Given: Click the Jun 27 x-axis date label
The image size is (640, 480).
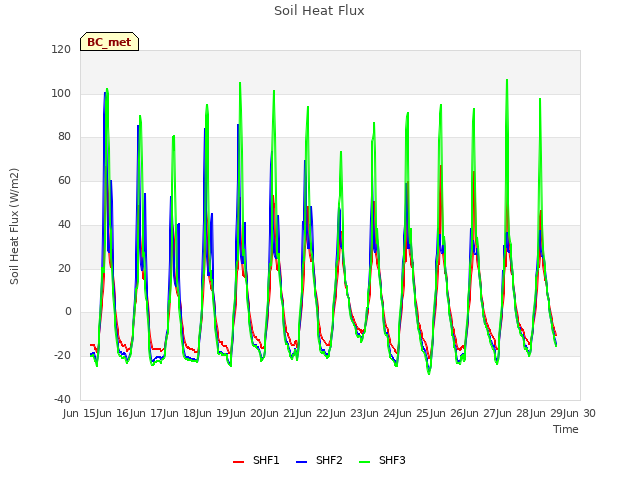Looking at the screenshot, I should [481, 413].
